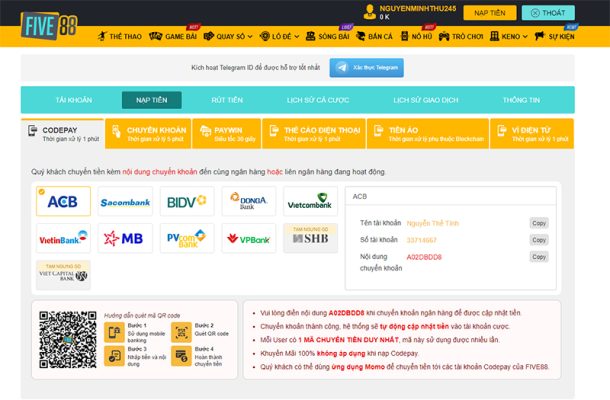Copy the account number Số tài khoản
Viewport: 610px width, 400px height.
(x=539, y=240)
